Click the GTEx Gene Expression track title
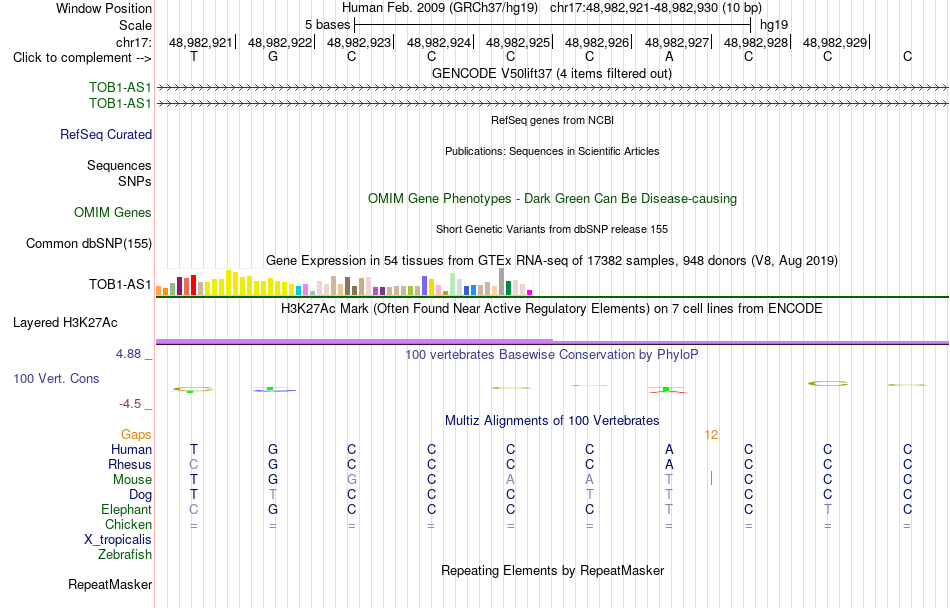 [x=552, y=260]
